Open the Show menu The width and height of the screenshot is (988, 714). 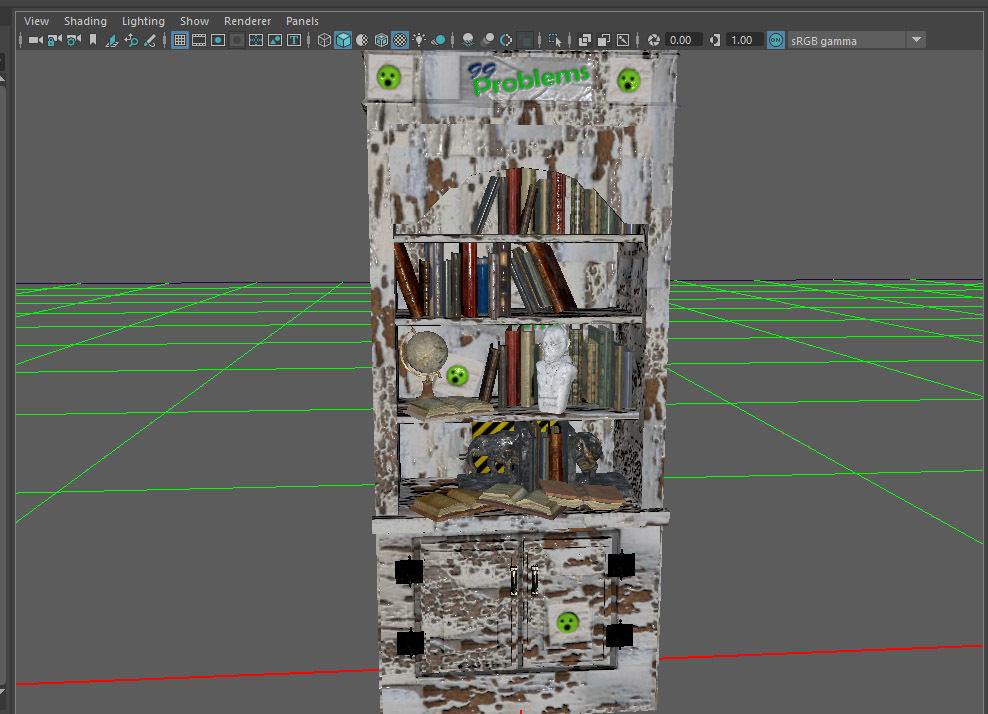[194, 21]
